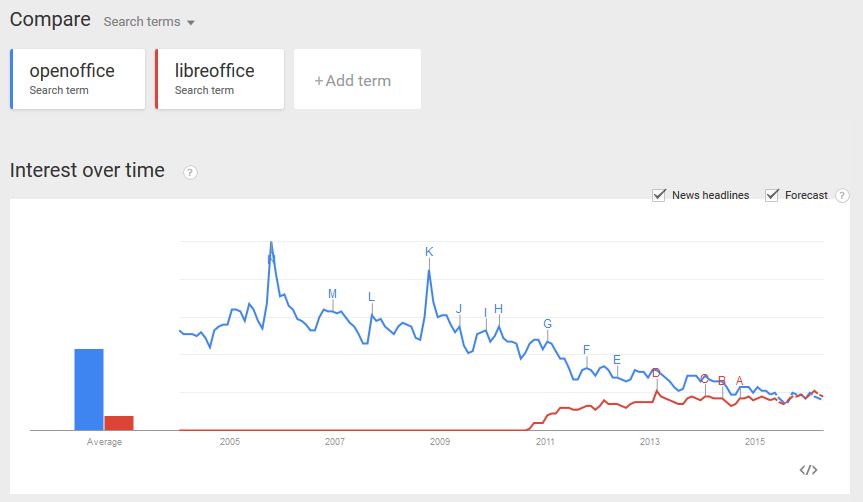This screenshot has width=863, height=502.
Task: Click news headline marker H
Action: (498, 309)
